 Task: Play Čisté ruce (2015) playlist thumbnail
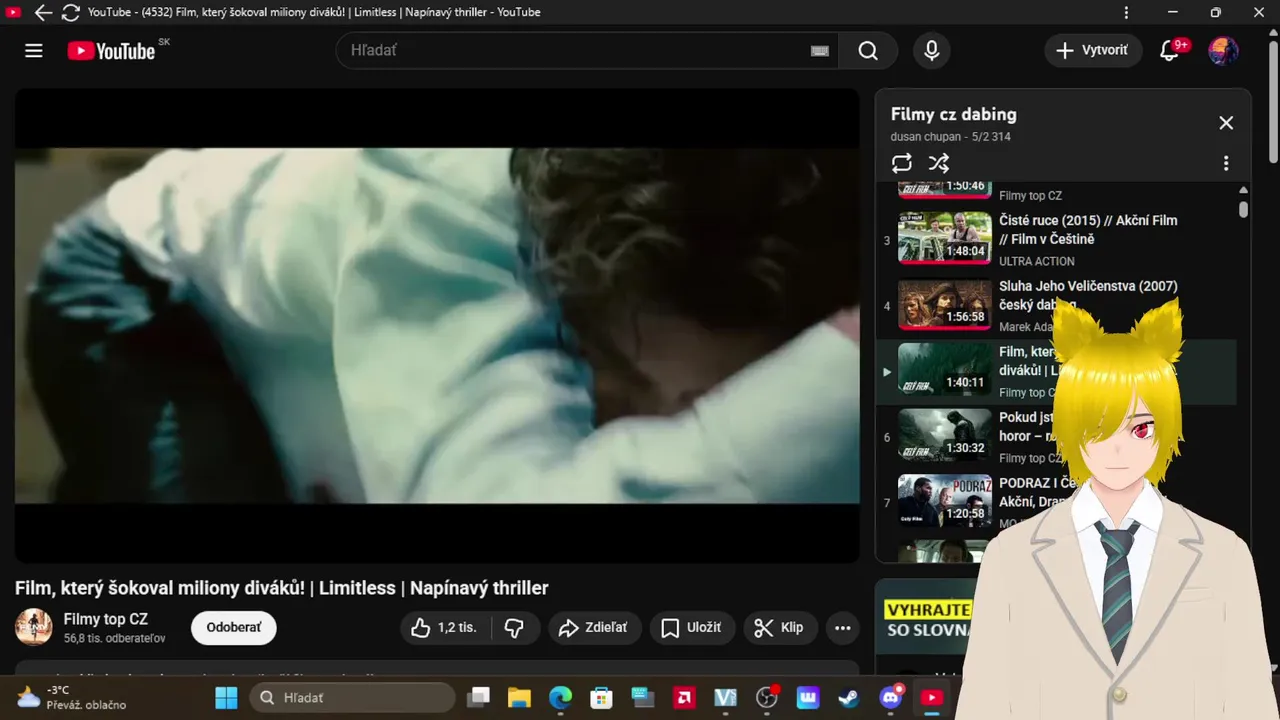coord(945,238)
